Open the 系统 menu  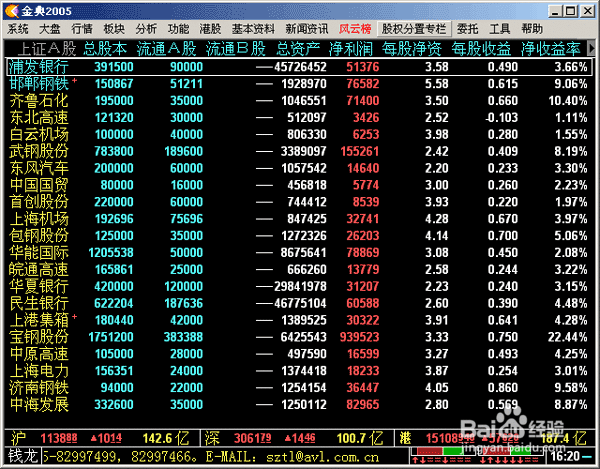18,29
